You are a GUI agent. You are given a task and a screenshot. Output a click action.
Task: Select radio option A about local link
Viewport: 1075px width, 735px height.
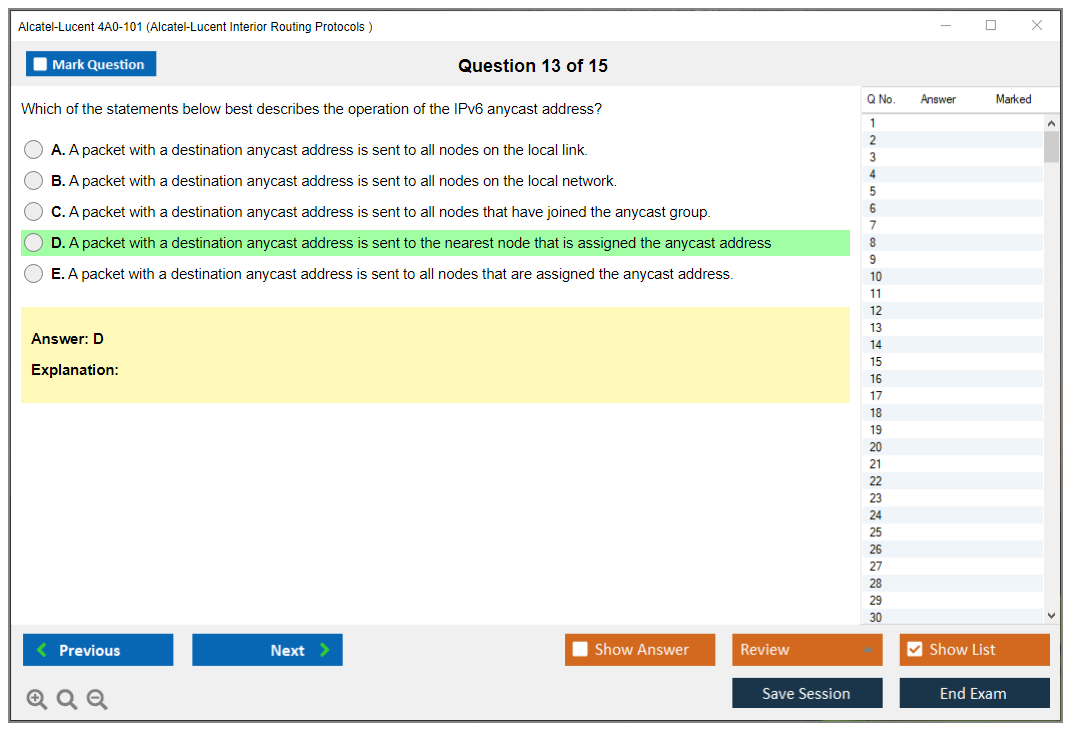coord(34,150)
